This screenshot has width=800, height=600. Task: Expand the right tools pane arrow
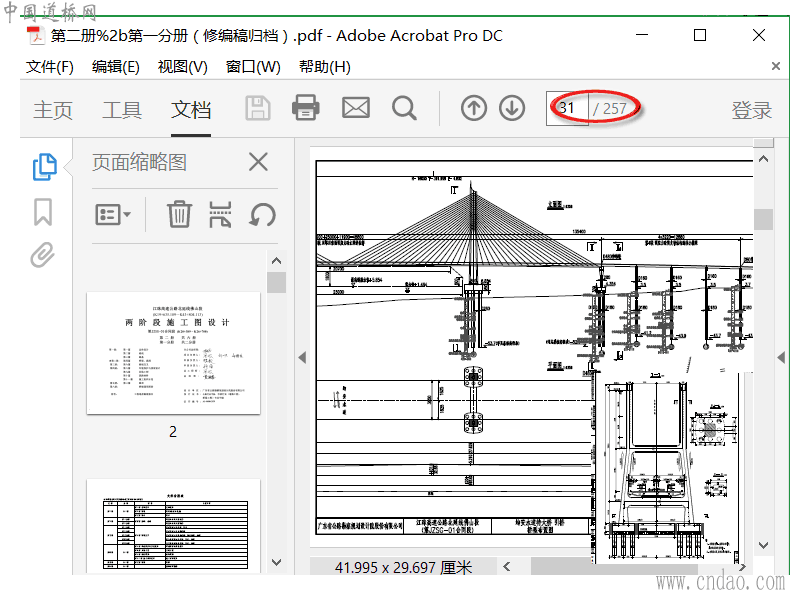(x=781, y=357)
